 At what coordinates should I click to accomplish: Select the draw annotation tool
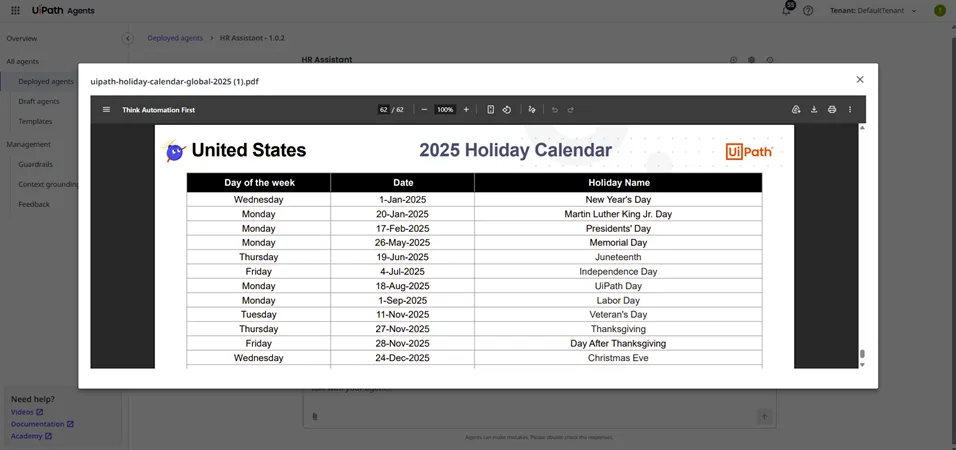532,110
